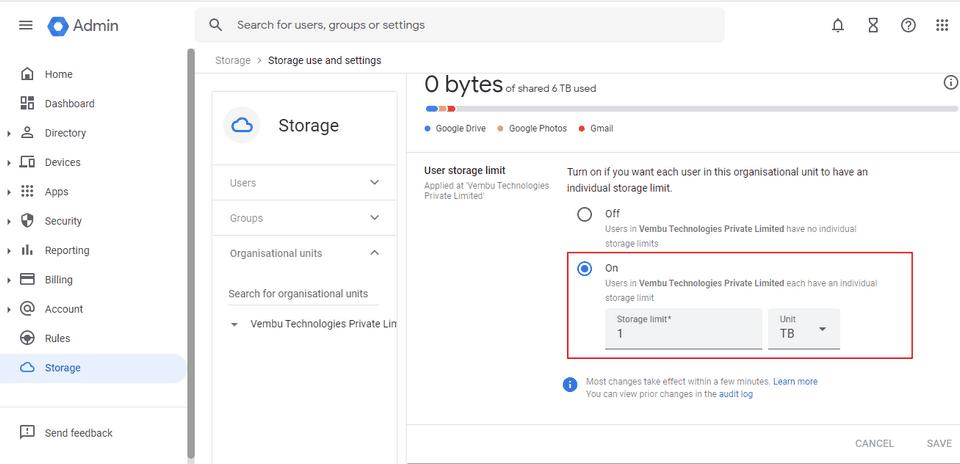Open Dashboard in the sidebar

click(69, 104)
